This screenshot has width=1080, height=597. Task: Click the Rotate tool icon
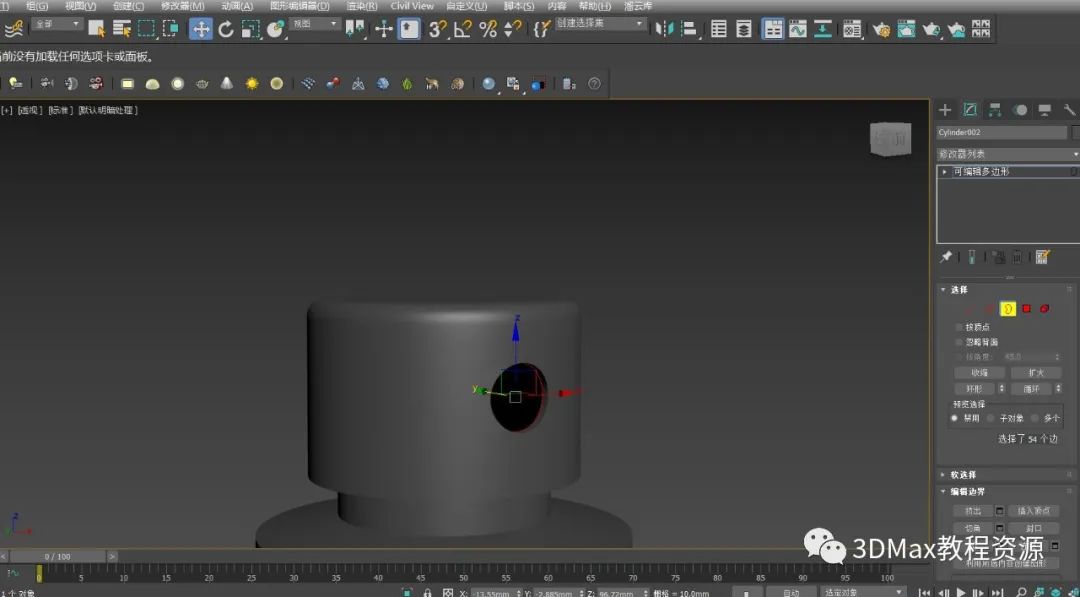(226, 29)
